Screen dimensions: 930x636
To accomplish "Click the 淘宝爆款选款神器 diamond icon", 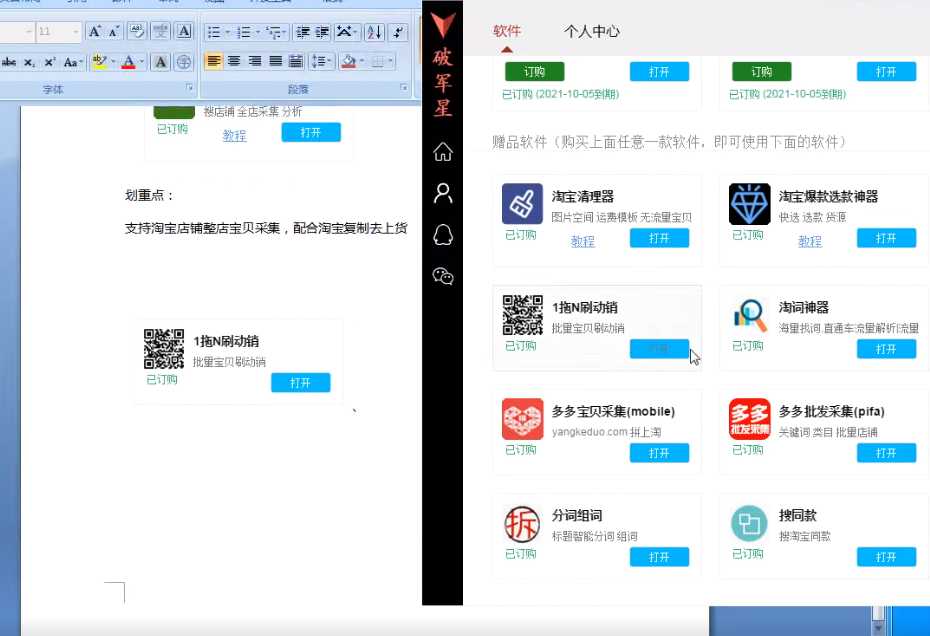I will click(x=749, y=203).
